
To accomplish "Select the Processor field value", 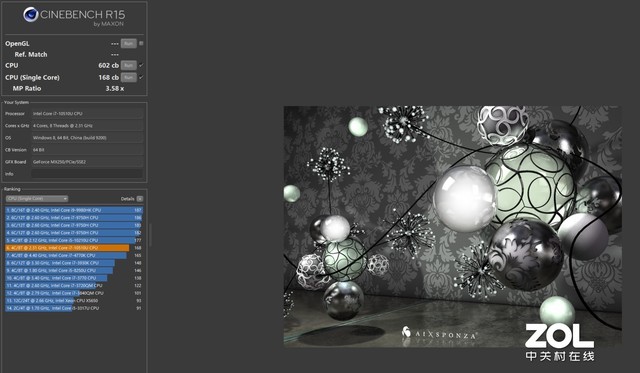I will click(87, 113).
